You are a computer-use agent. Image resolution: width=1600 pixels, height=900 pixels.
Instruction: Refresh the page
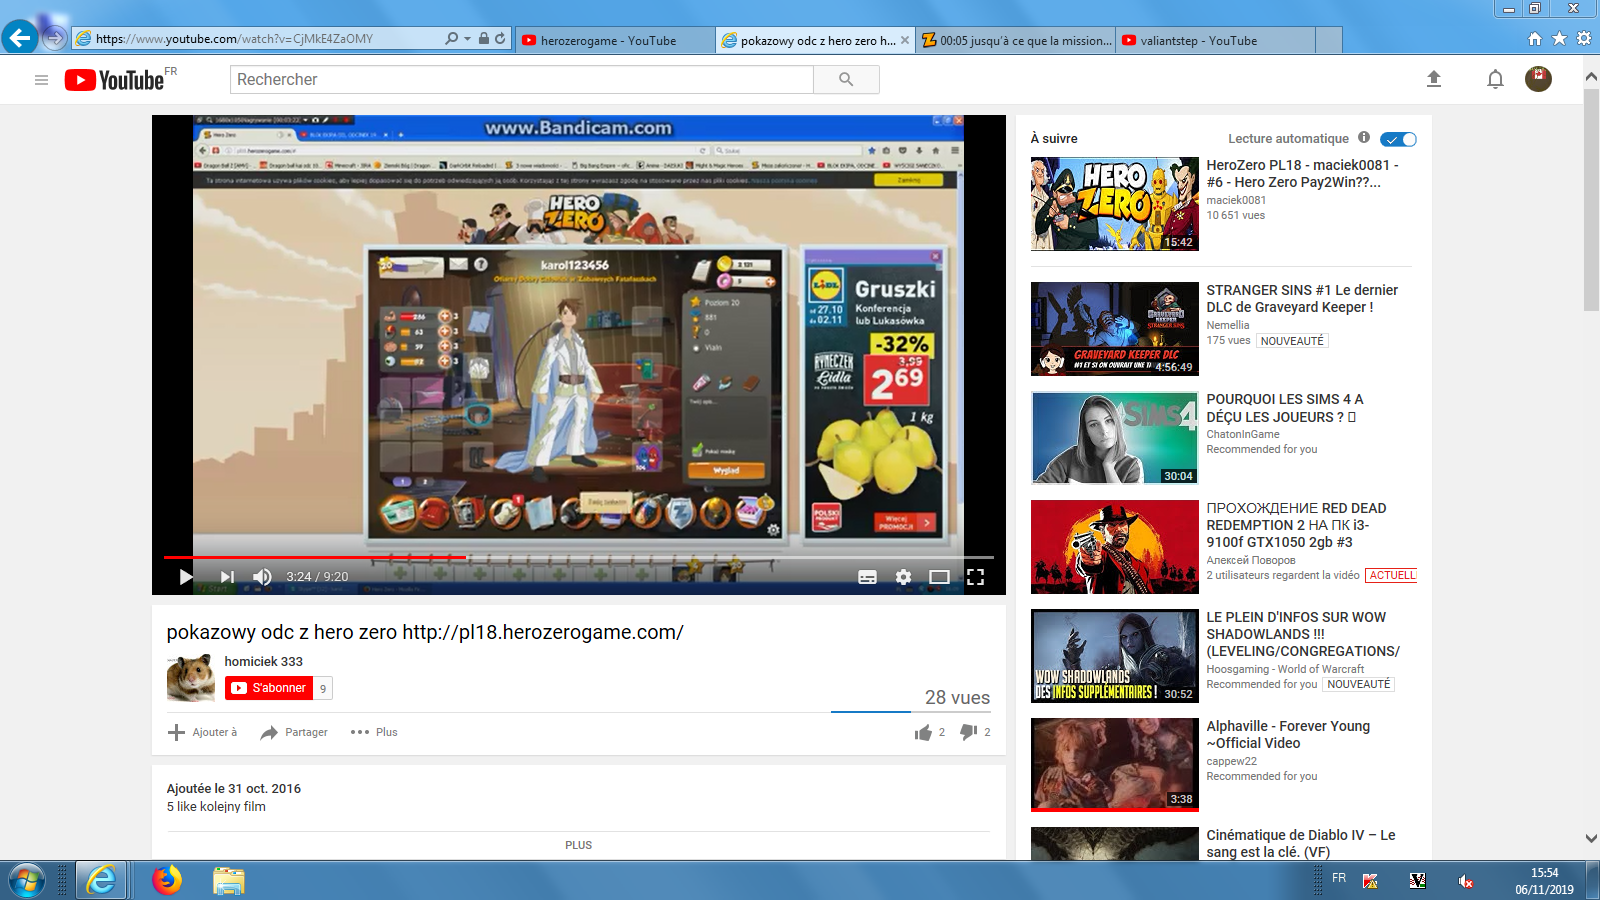point(500,39)
